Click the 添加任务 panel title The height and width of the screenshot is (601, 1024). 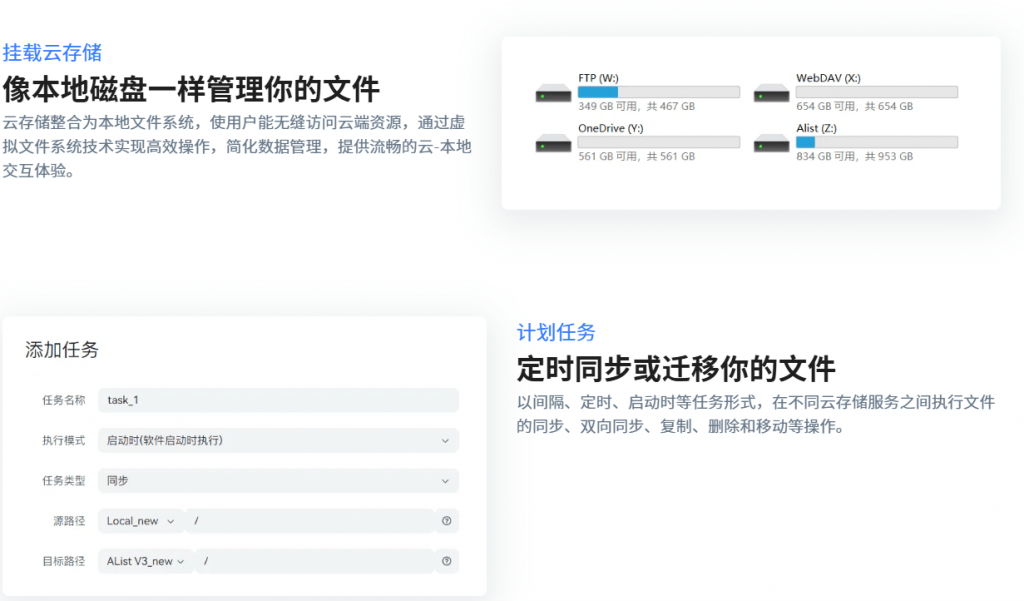coord(62,350)
